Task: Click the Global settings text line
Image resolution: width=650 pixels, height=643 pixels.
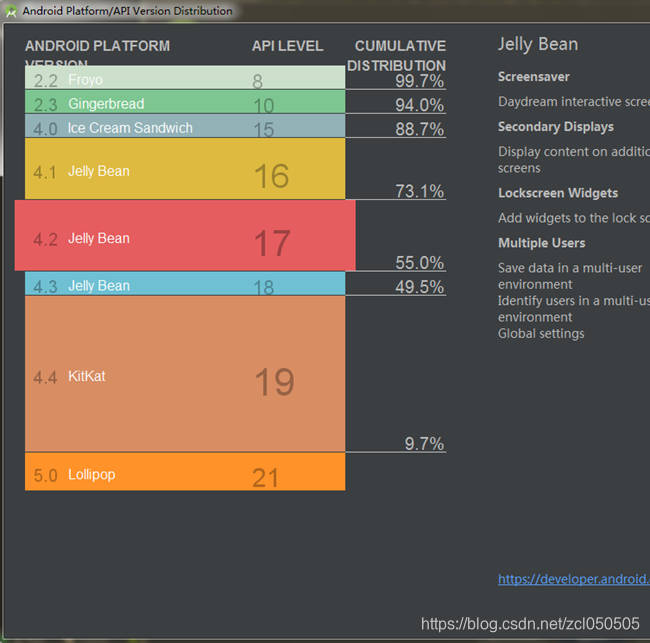Action: (541, 333)
